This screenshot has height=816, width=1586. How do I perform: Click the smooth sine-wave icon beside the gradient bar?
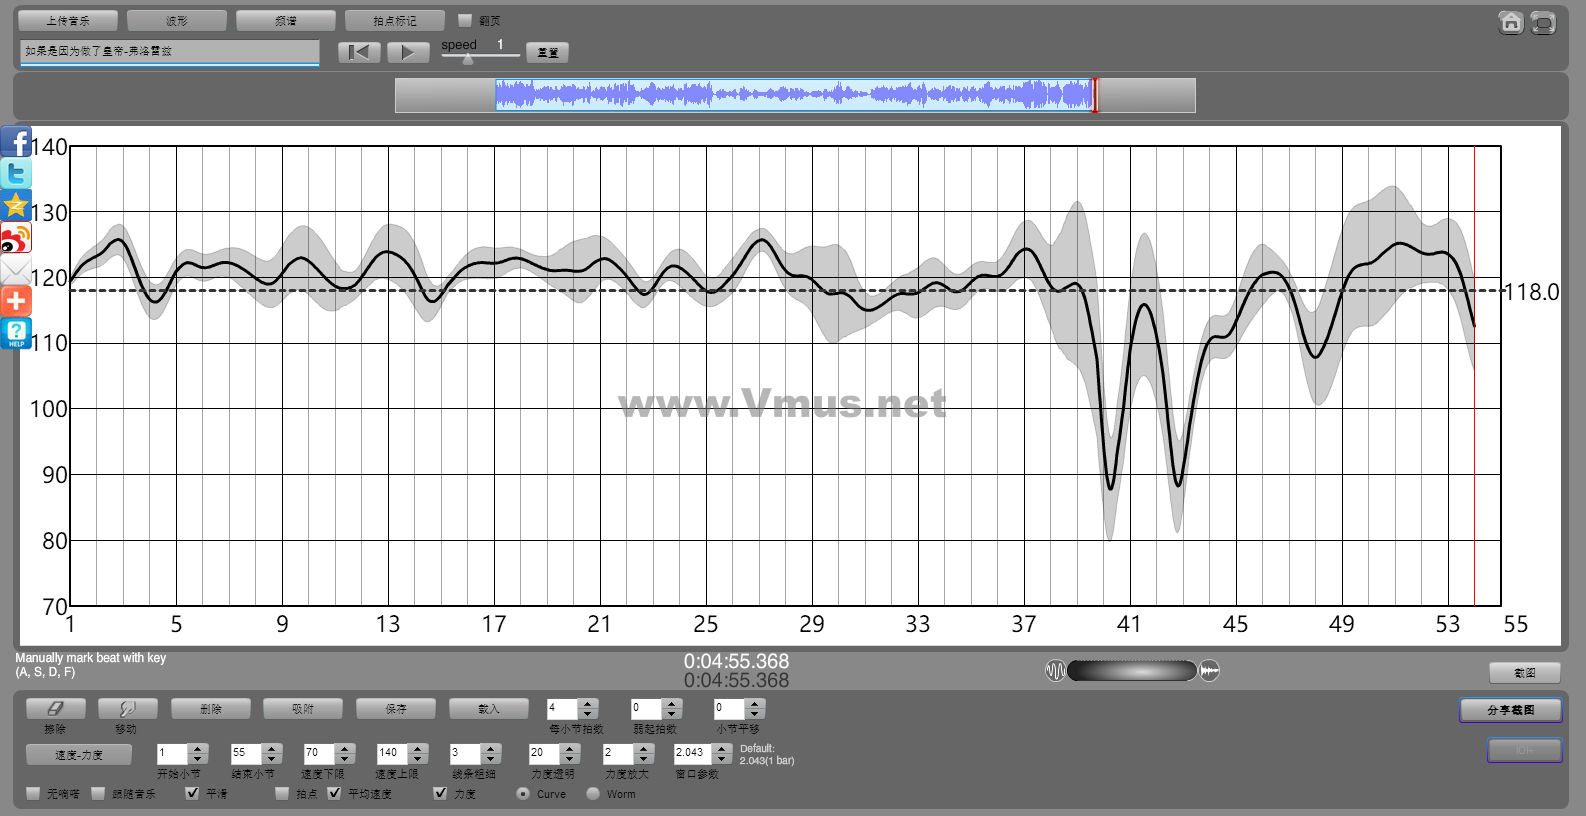[x=1055, y=671]
